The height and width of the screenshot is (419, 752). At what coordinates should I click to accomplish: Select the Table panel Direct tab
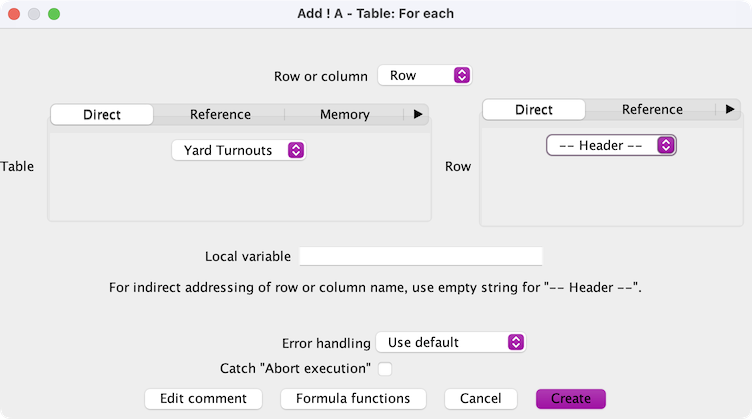point(102,115)
